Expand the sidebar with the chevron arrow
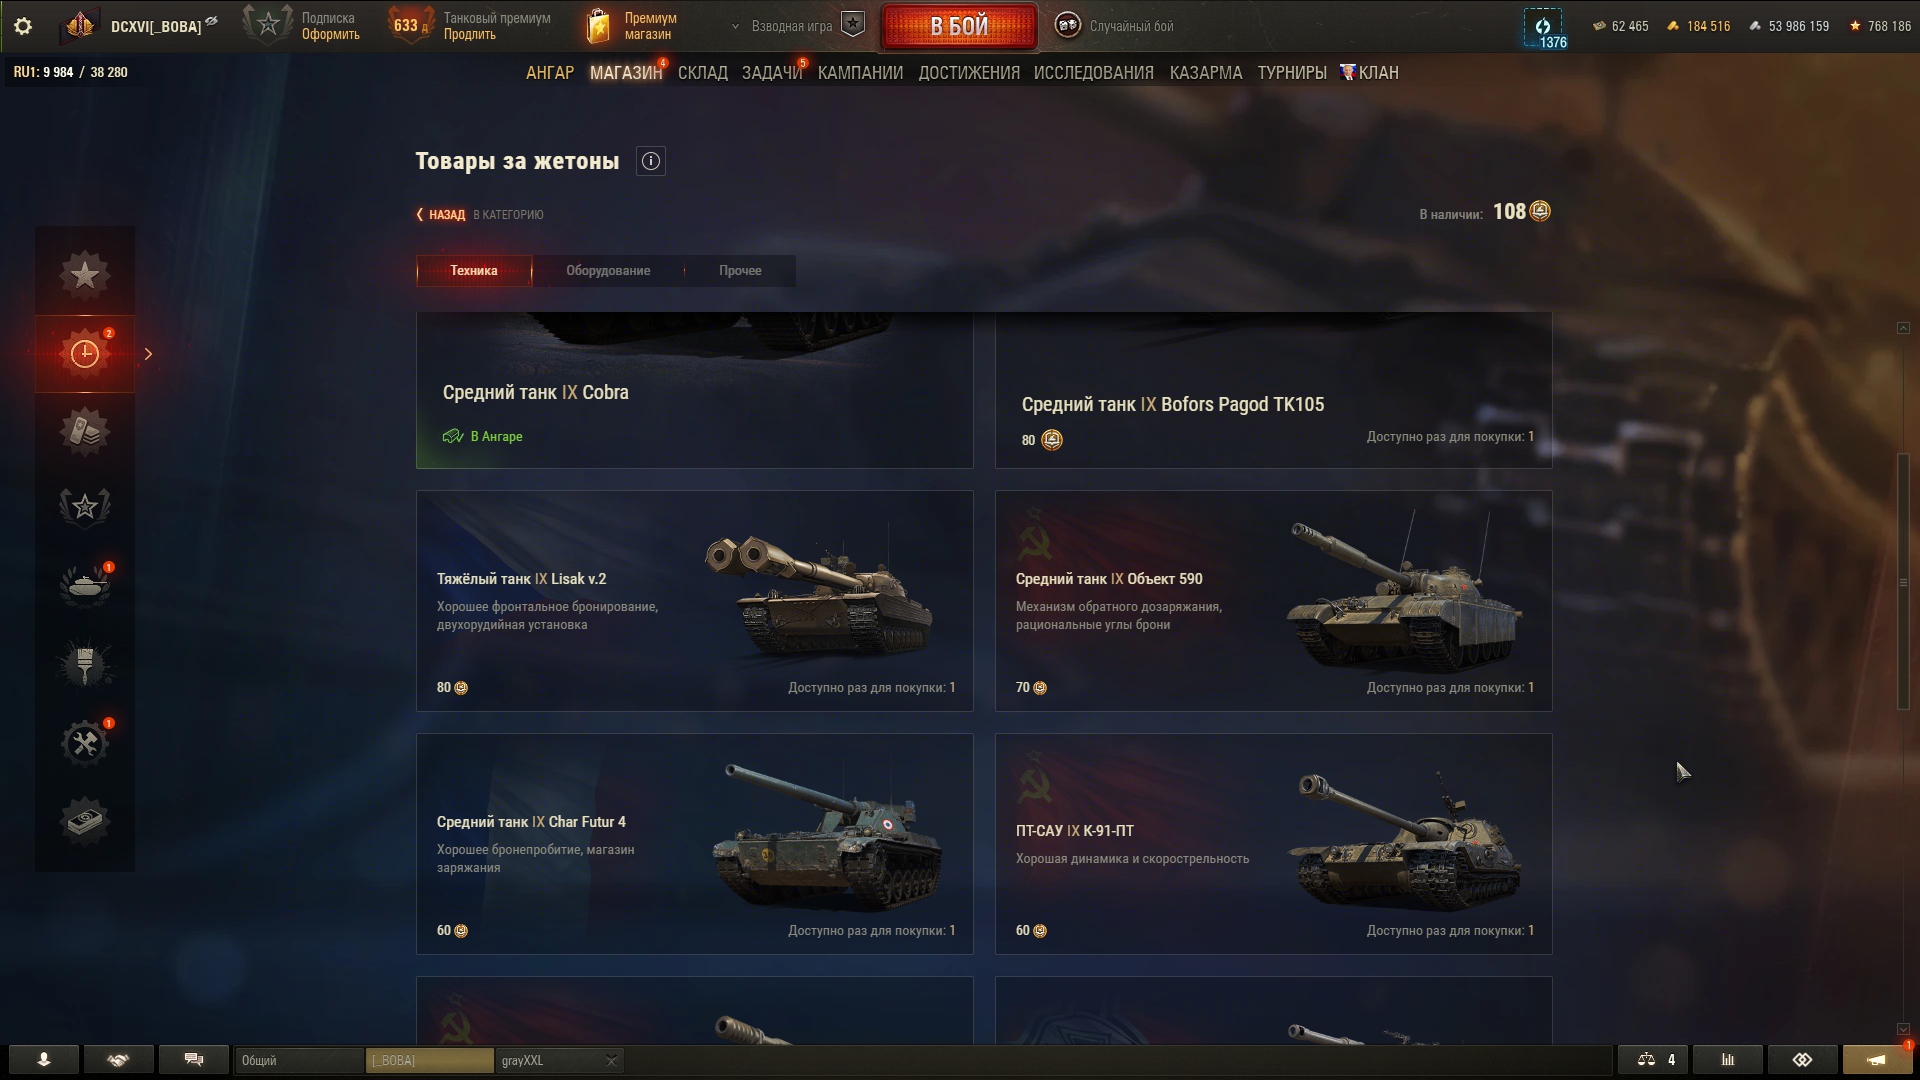Viewport: 1920px width, 1080px height. coord(148,354)
